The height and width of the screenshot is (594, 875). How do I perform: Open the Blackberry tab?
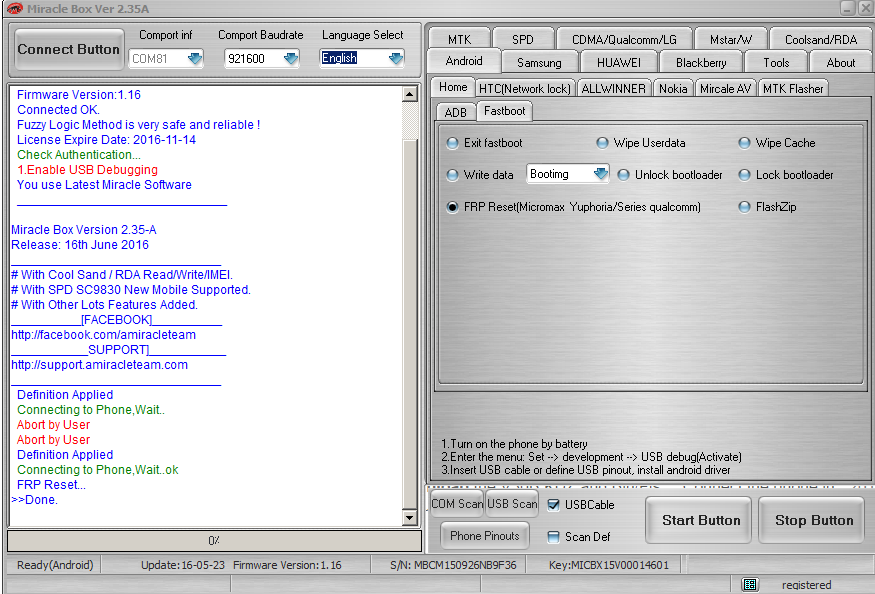click(x=701, y=63)
